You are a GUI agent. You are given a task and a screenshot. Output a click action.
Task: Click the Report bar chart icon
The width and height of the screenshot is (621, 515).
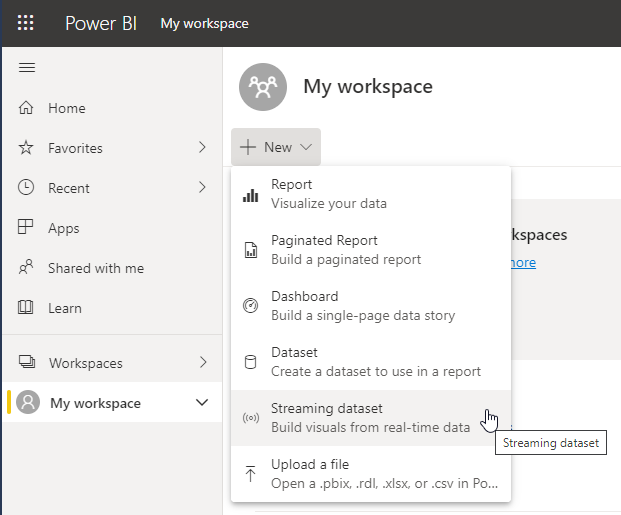(x=250, y=195)
